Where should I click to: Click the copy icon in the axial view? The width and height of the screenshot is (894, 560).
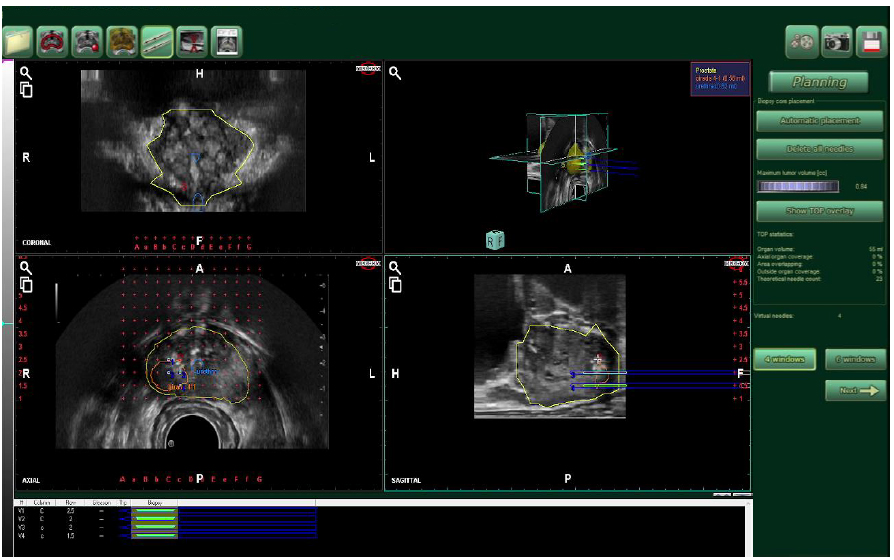pos(26,285)
